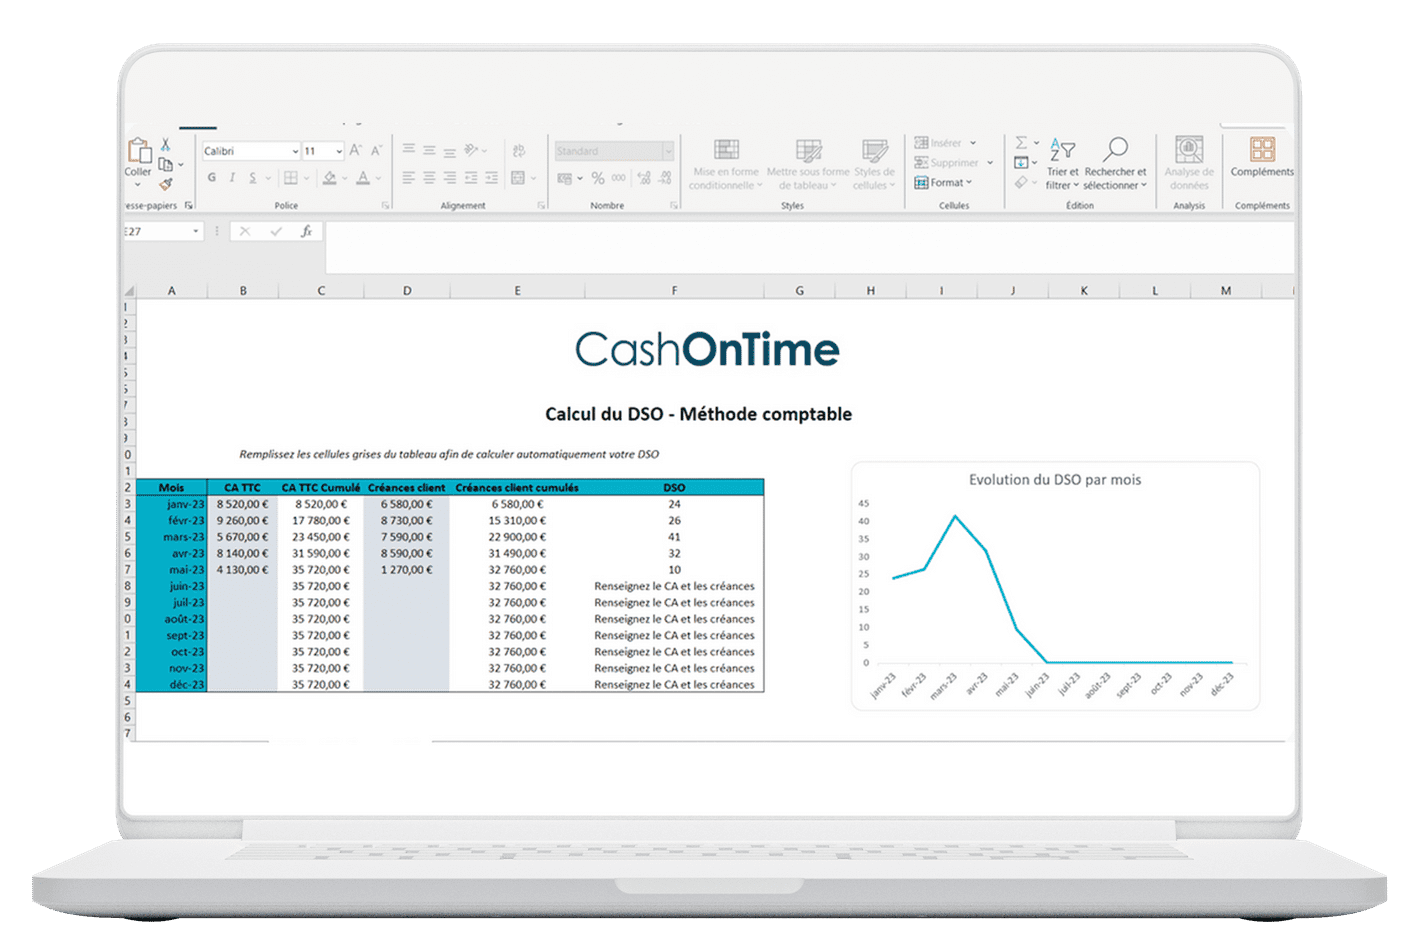Select the Format Painter brush icon
This screenshot has width=1428, height=936.
click(x=166, y=184)
